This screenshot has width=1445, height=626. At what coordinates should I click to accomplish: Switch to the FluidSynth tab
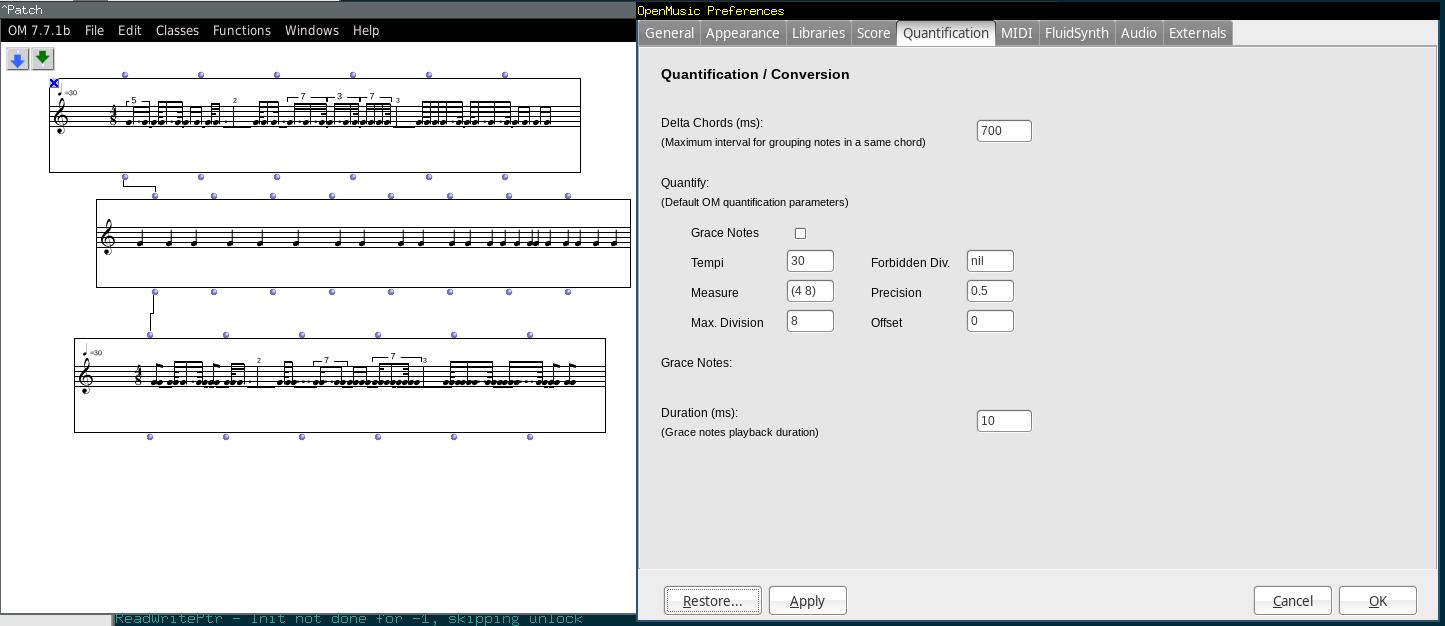click(1076, 33)
